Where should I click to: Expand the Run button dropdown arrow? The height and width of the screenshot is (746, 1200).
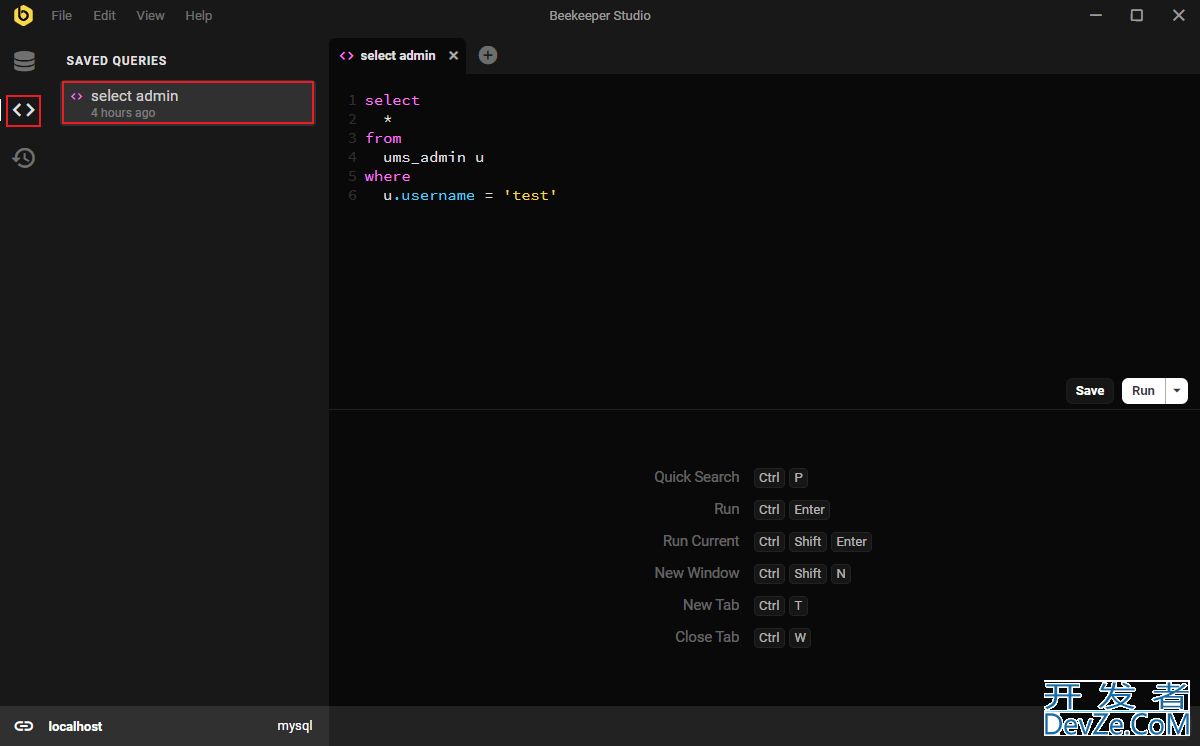[1177, 391]
